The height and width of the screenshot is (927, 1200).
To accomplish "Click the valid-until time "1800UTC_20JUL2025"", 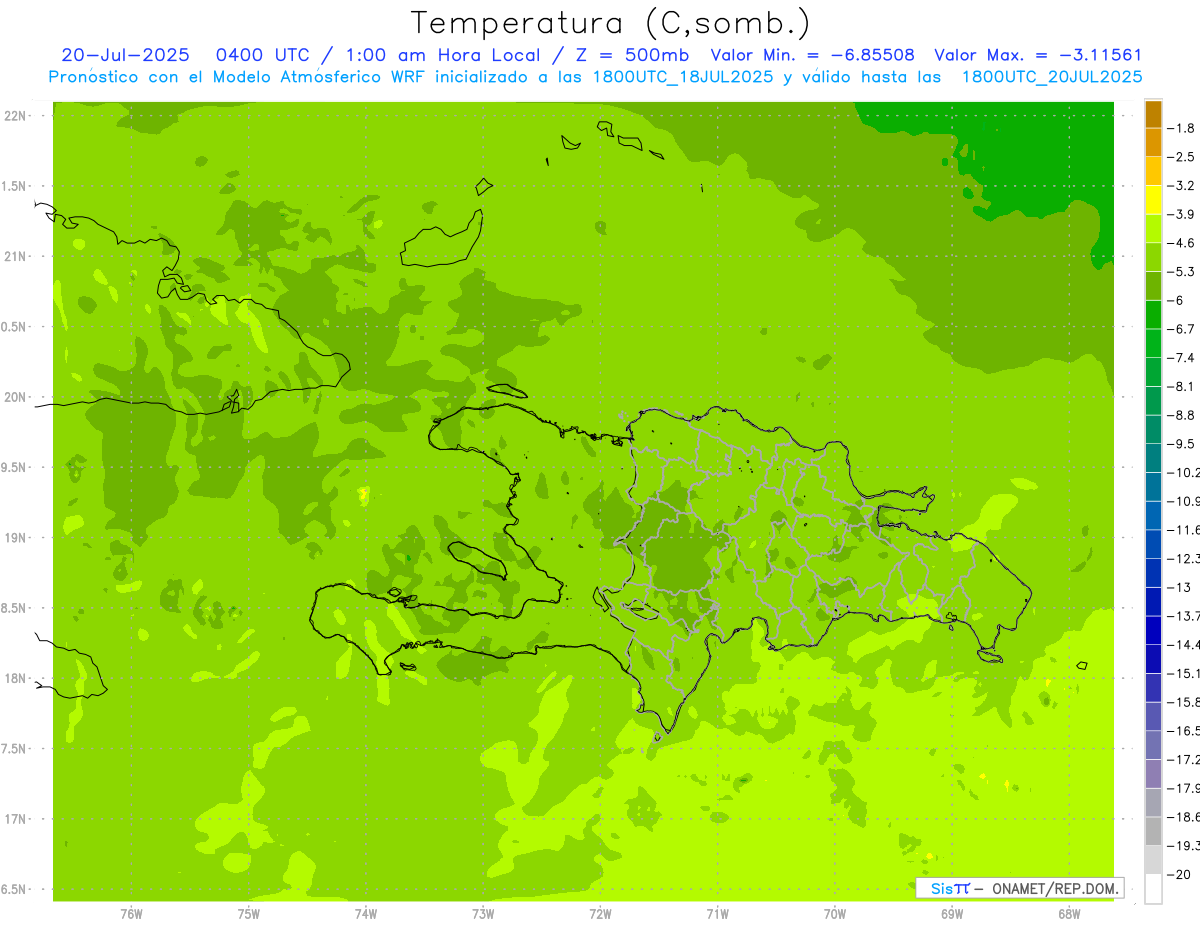I will click(x=1052, y=77).
